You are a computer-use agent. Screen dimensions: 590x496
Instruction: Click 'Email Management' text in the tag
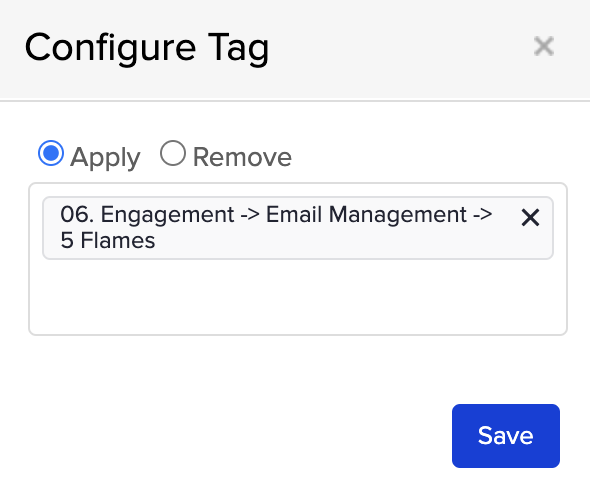point(366,215)
